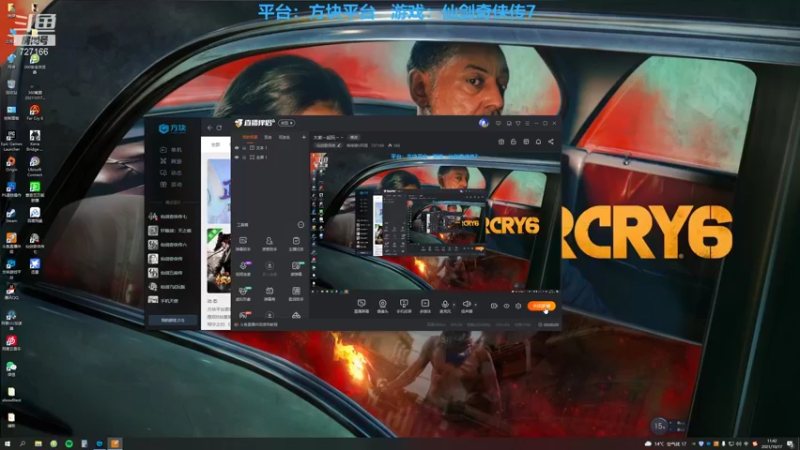Open the first tool in the toolbox (弹幕助手)
800x450 pixels.
tap(243, 243)
